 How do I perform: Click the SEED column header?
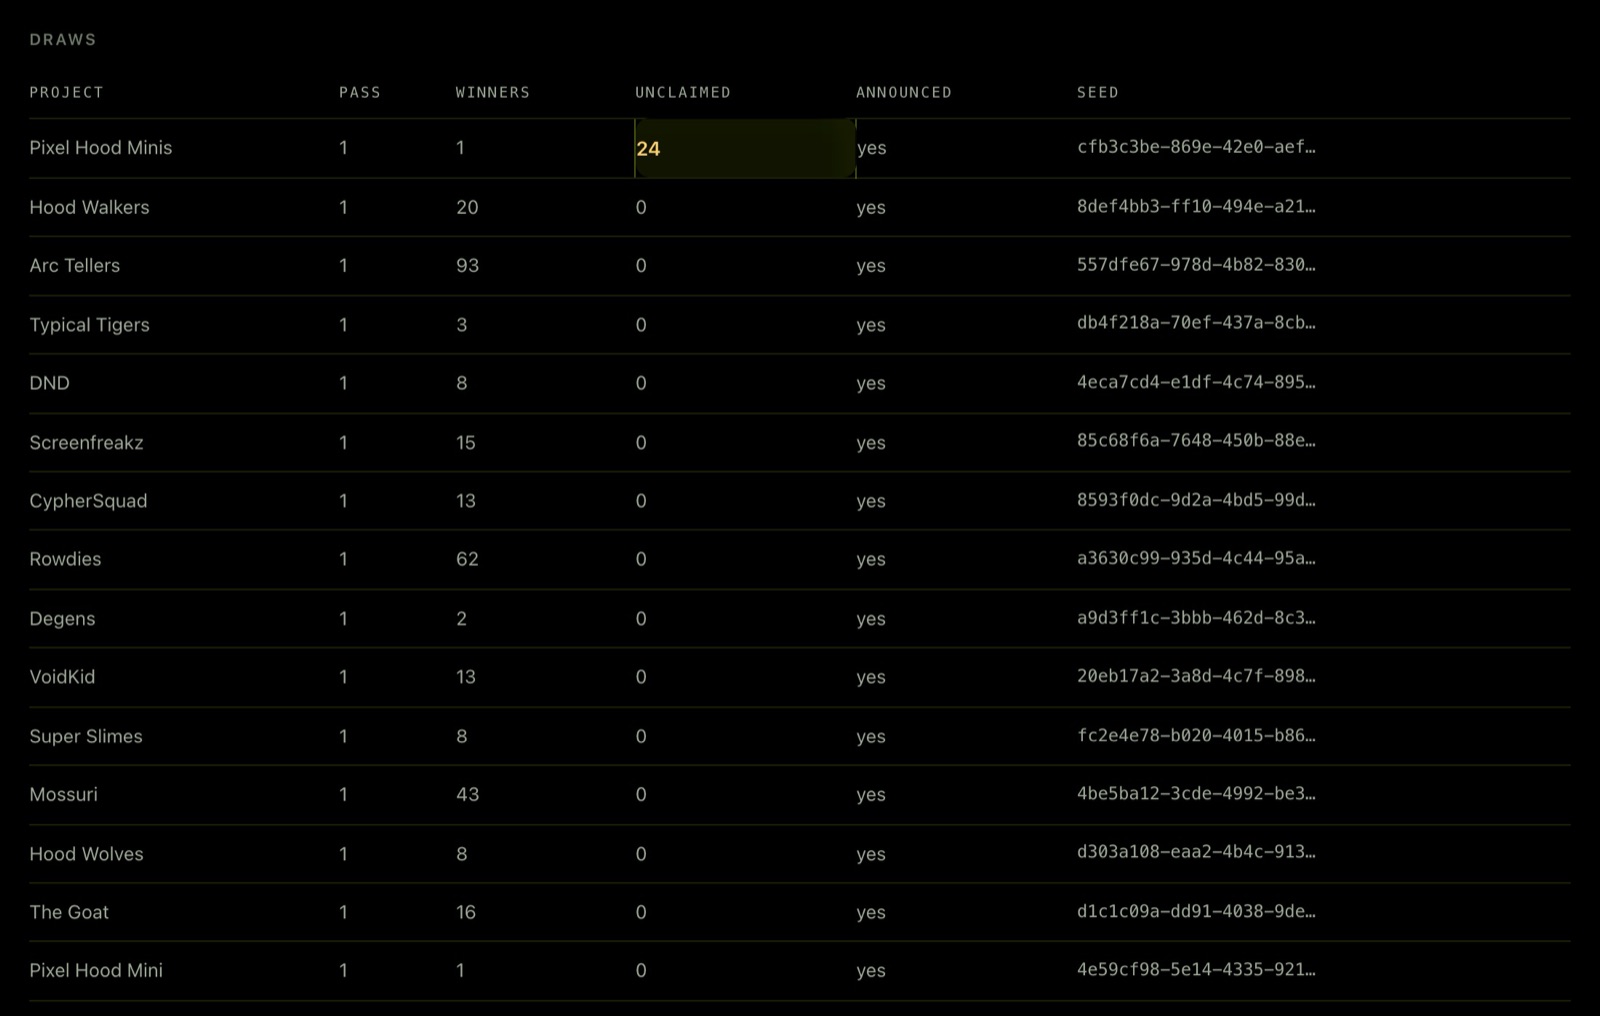1098,92
